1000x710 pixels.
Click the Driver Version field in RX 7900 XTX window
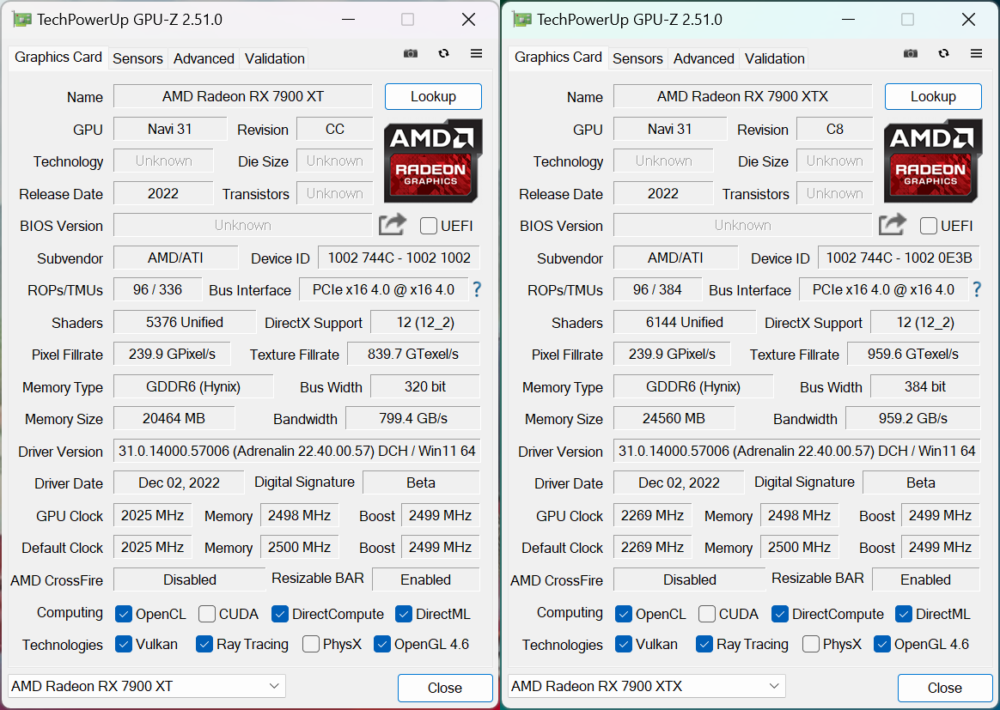tap(797, 451)
